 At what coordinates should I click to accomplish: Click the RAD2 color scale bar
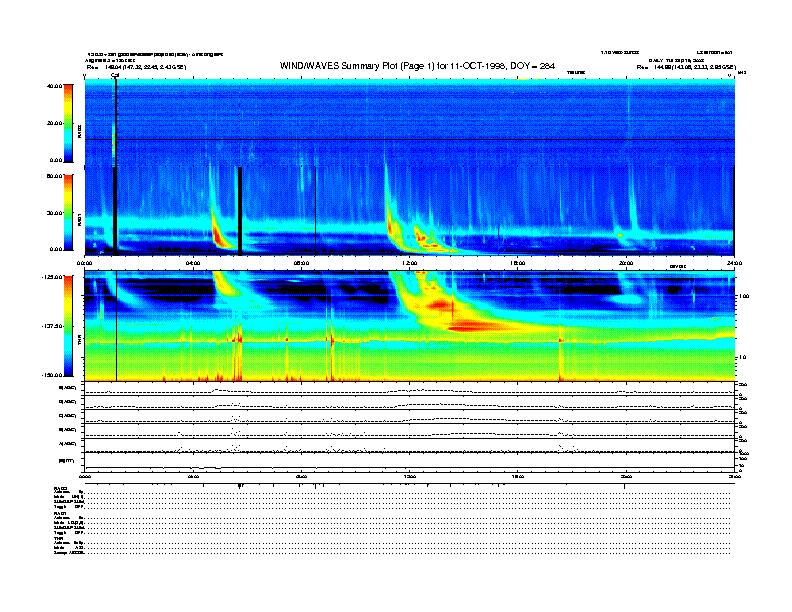(68, 123)
